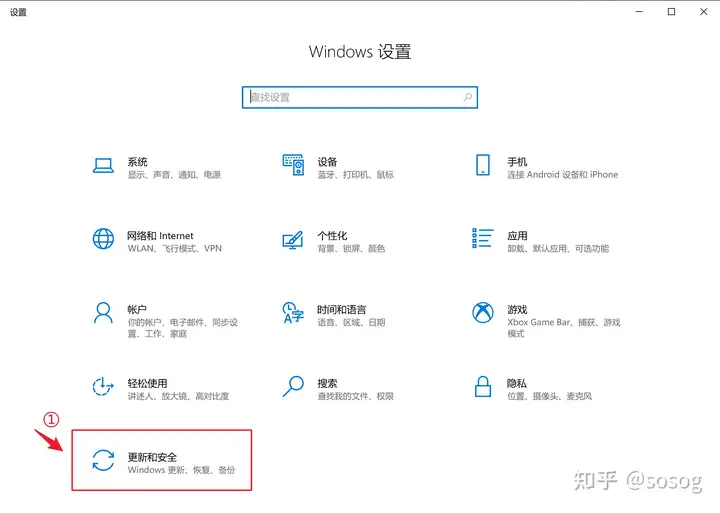Open the 网络和 Internet globe icon

pyautogui.click(x=103, y=239)
